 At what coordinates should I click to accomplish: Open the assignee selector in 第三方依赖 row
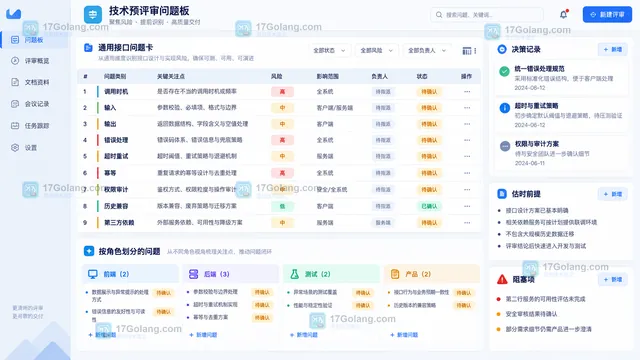[x=383, y=223]
